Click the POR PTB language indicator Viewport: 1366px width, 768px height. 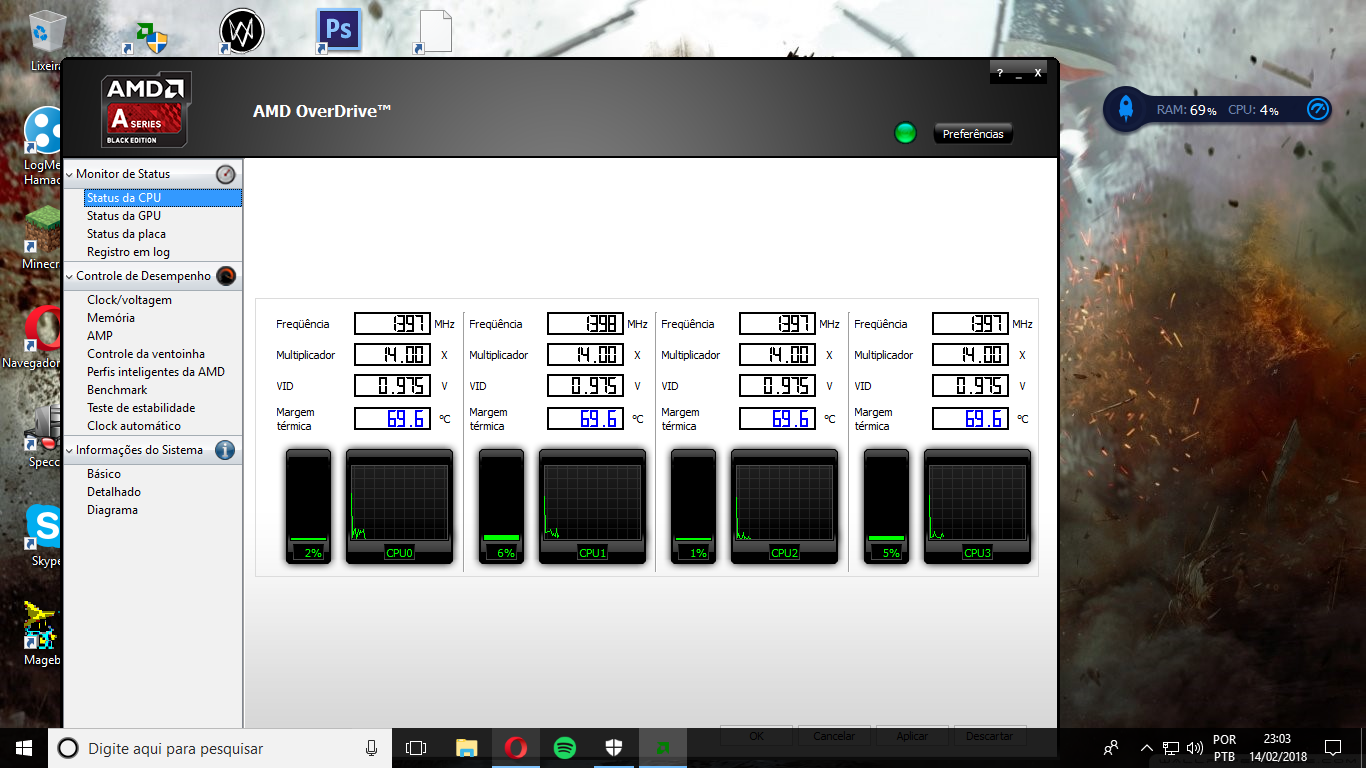[1224, 748]
